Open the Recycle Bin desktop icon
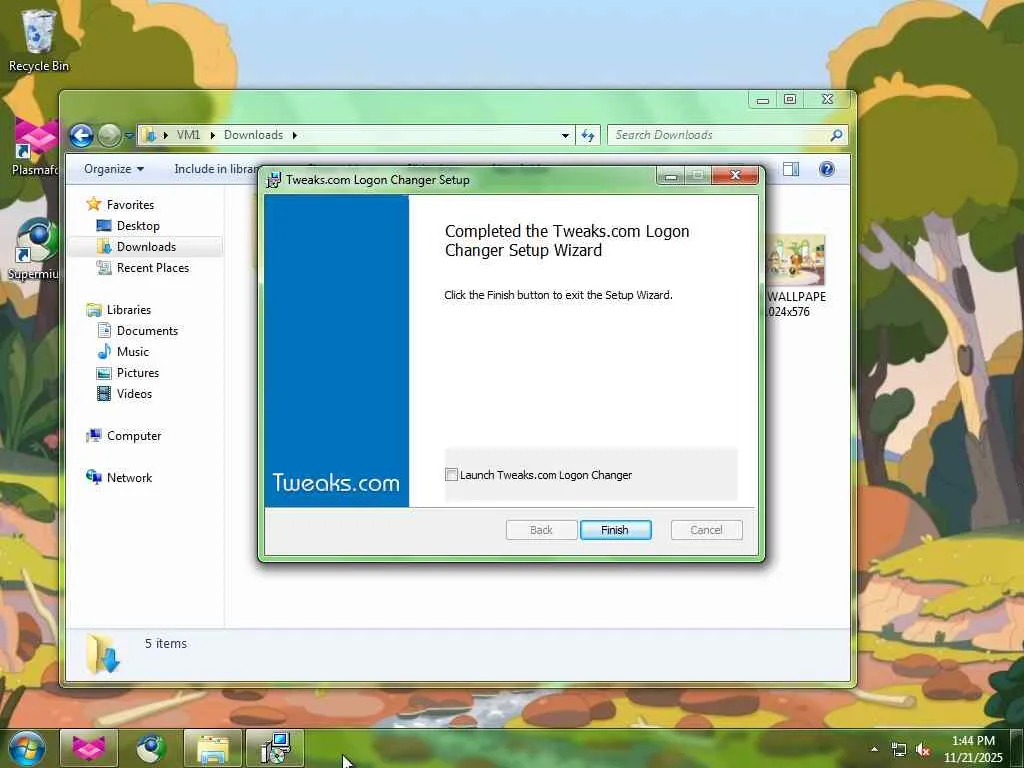The image size is (1024, 768). [38, 39]
